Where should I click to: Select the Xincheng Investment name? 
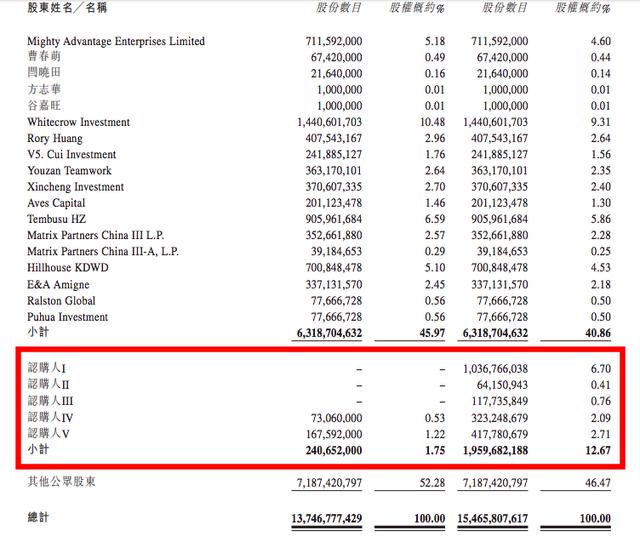[x=76, y=187]
